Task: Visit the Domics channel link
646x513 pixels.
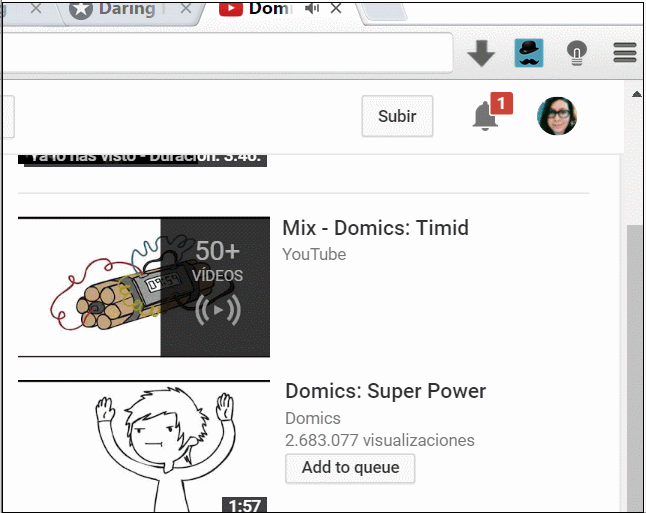Action: pyautogui.click(x=313, y=418)
